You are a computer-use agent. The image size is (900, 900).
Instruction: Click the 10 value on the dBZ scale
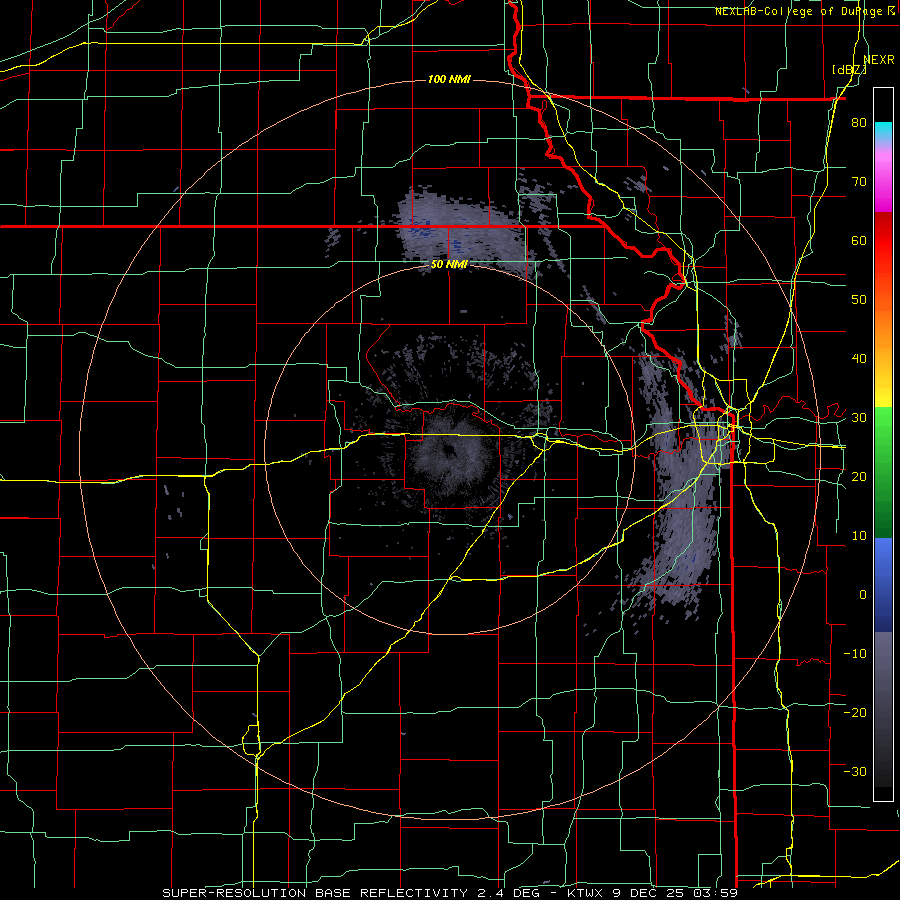click(x=859, y=536)
